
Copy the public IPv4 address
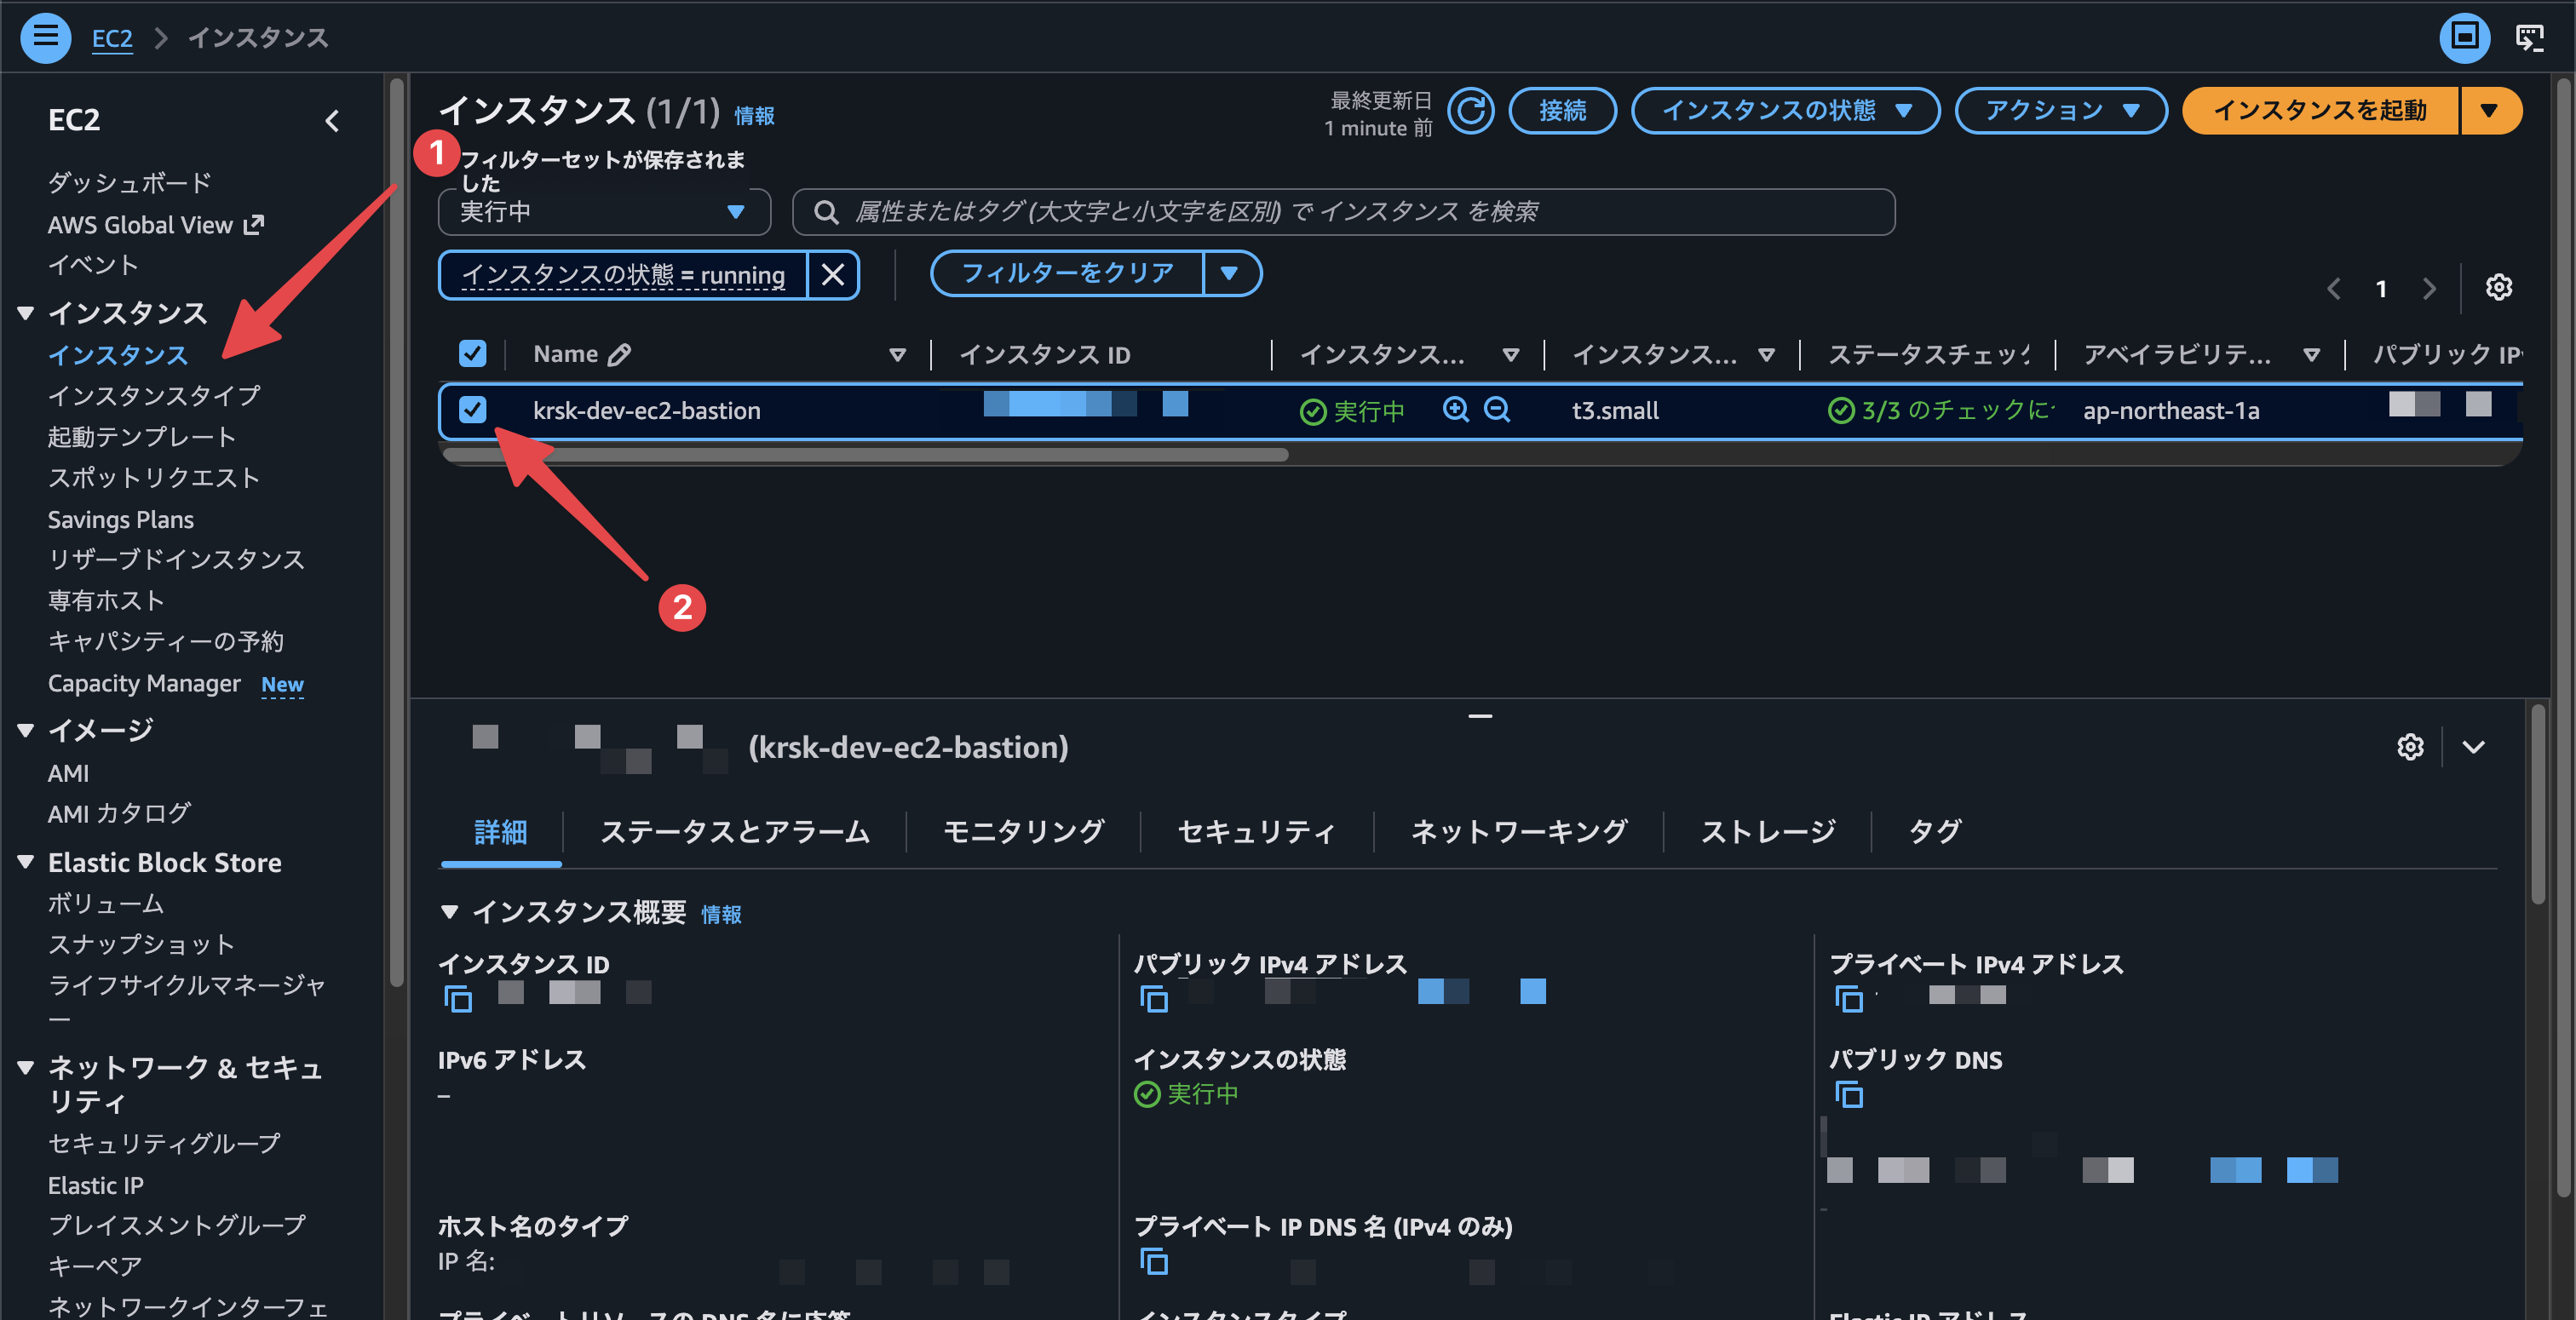(x=1153, y=998)
